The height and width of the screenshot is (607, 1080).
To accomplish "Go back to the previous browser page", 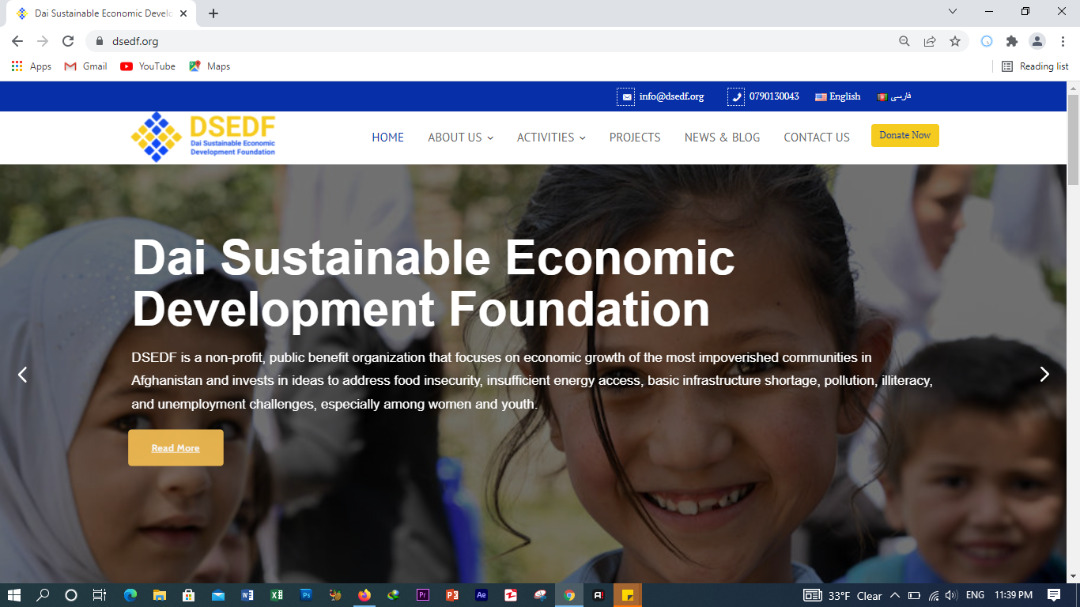I will (17, 41).
